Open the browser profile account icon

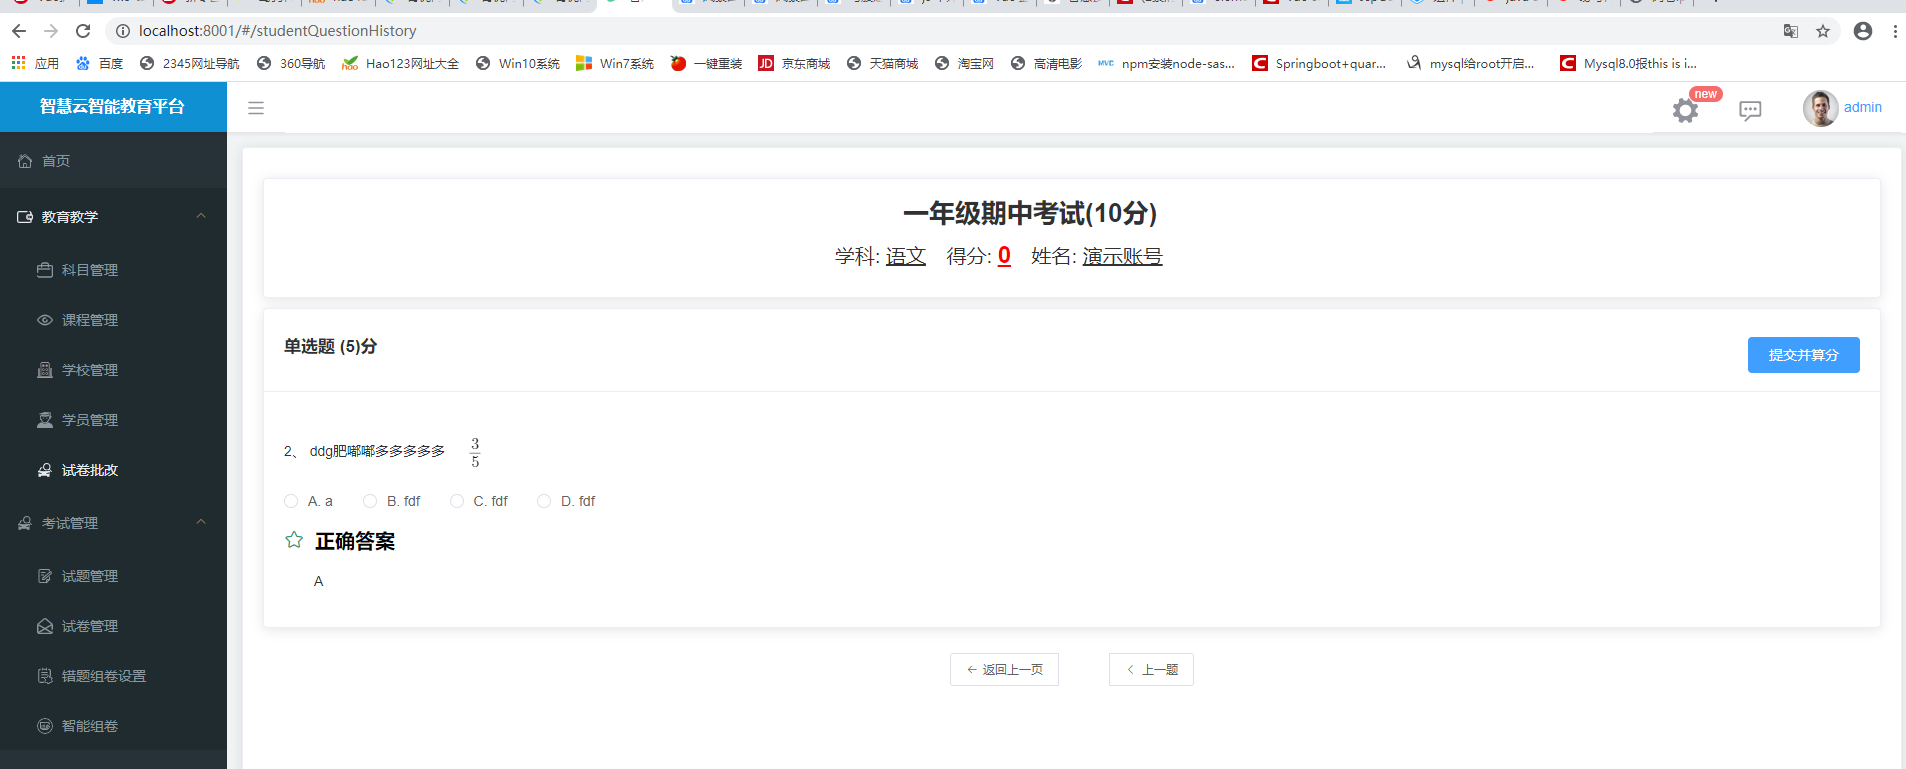click(x=1863, y=31)
